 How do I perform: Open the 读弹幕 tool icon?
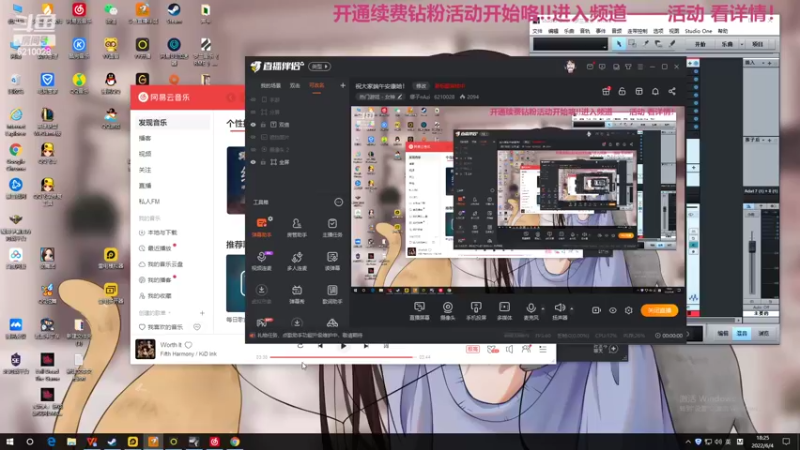[x=332, y=261]
